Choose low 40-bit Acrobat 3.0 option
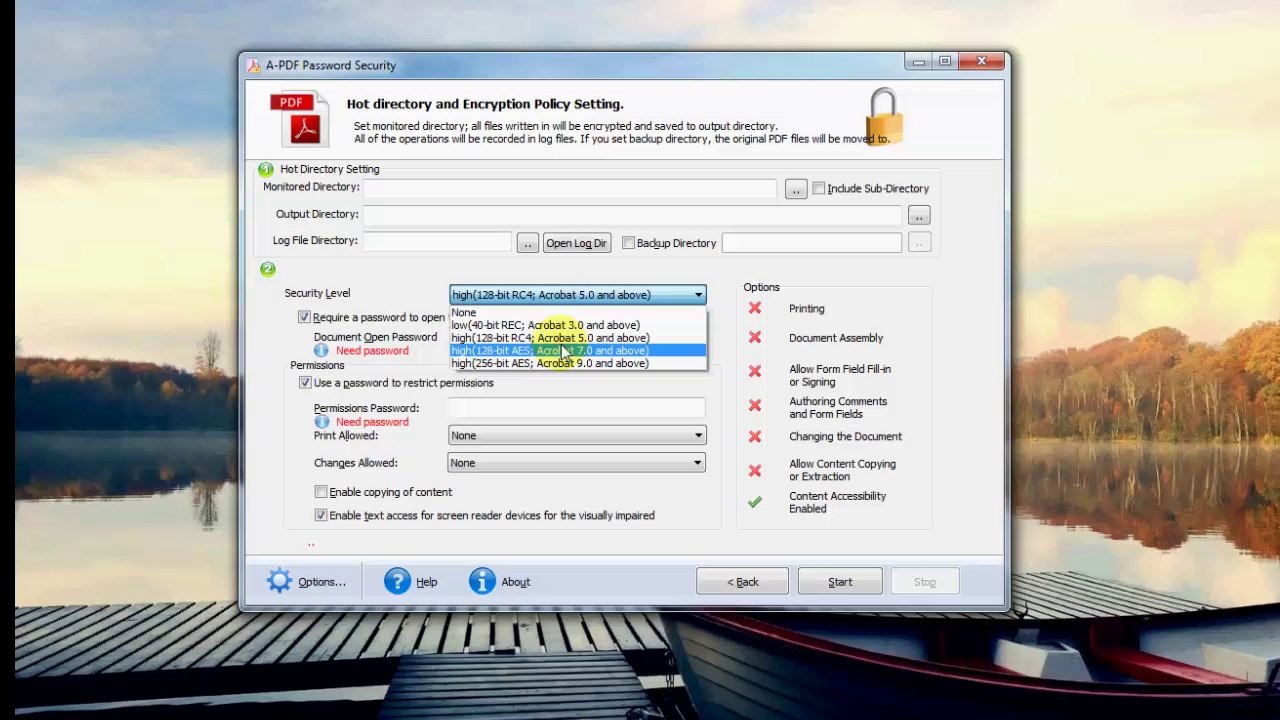 (578, 325)
